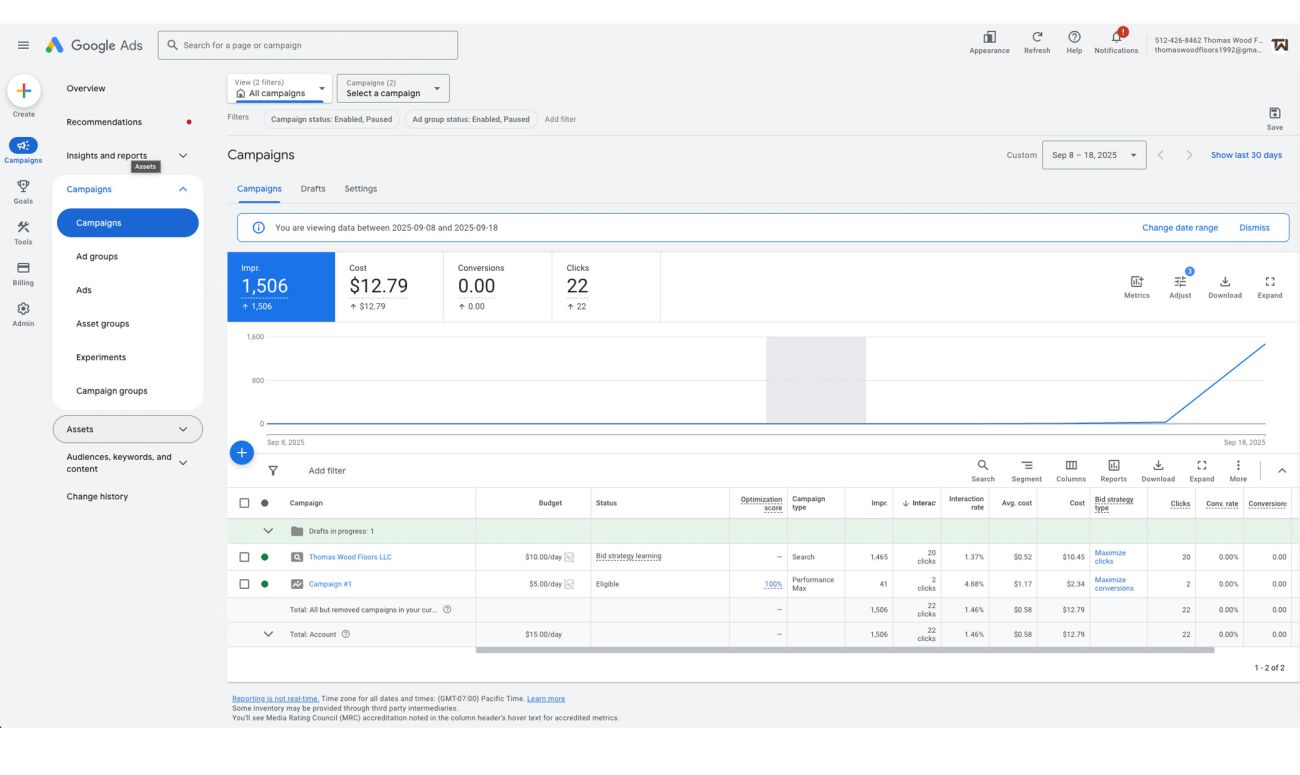
Task: Open the Sep 8 – 18, 2025 date dropdown
Action: pos(1094,155)
